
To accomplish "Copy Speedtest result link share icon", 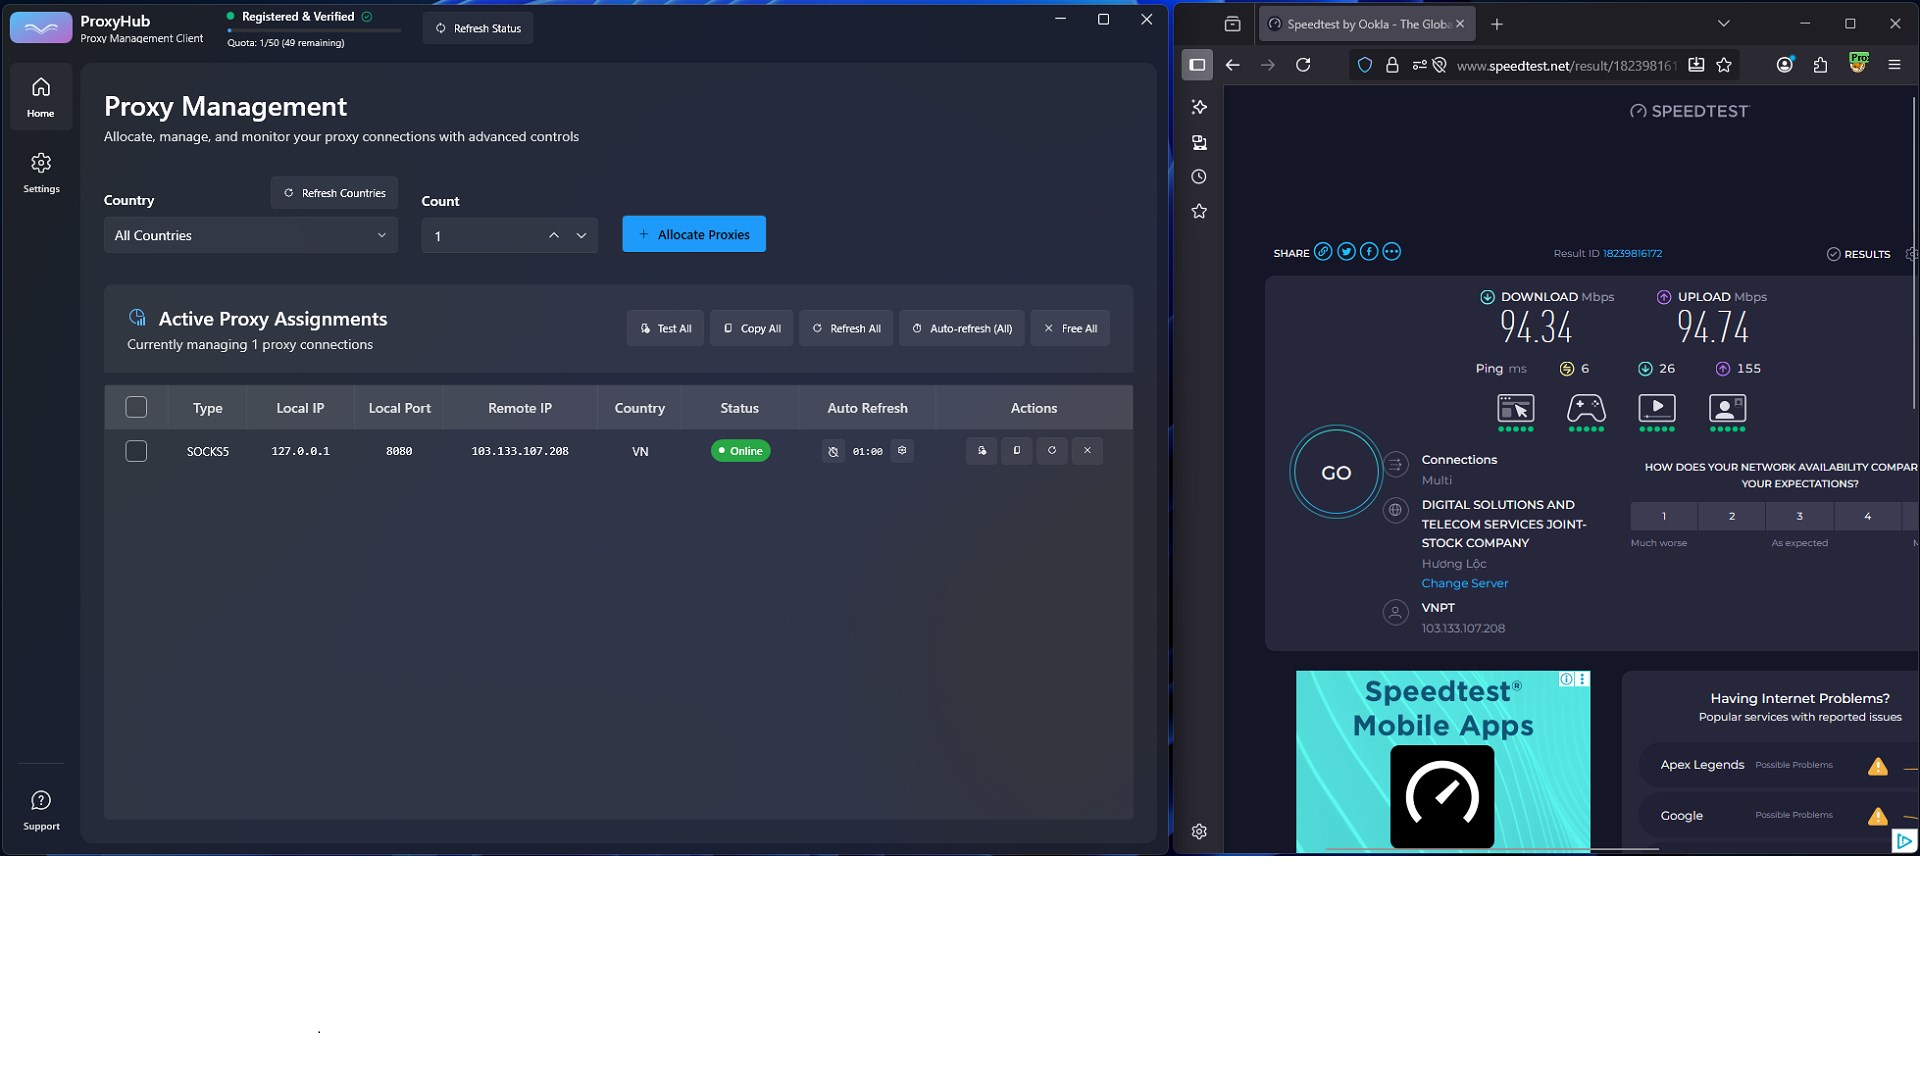I will [x=1323, y=252].
